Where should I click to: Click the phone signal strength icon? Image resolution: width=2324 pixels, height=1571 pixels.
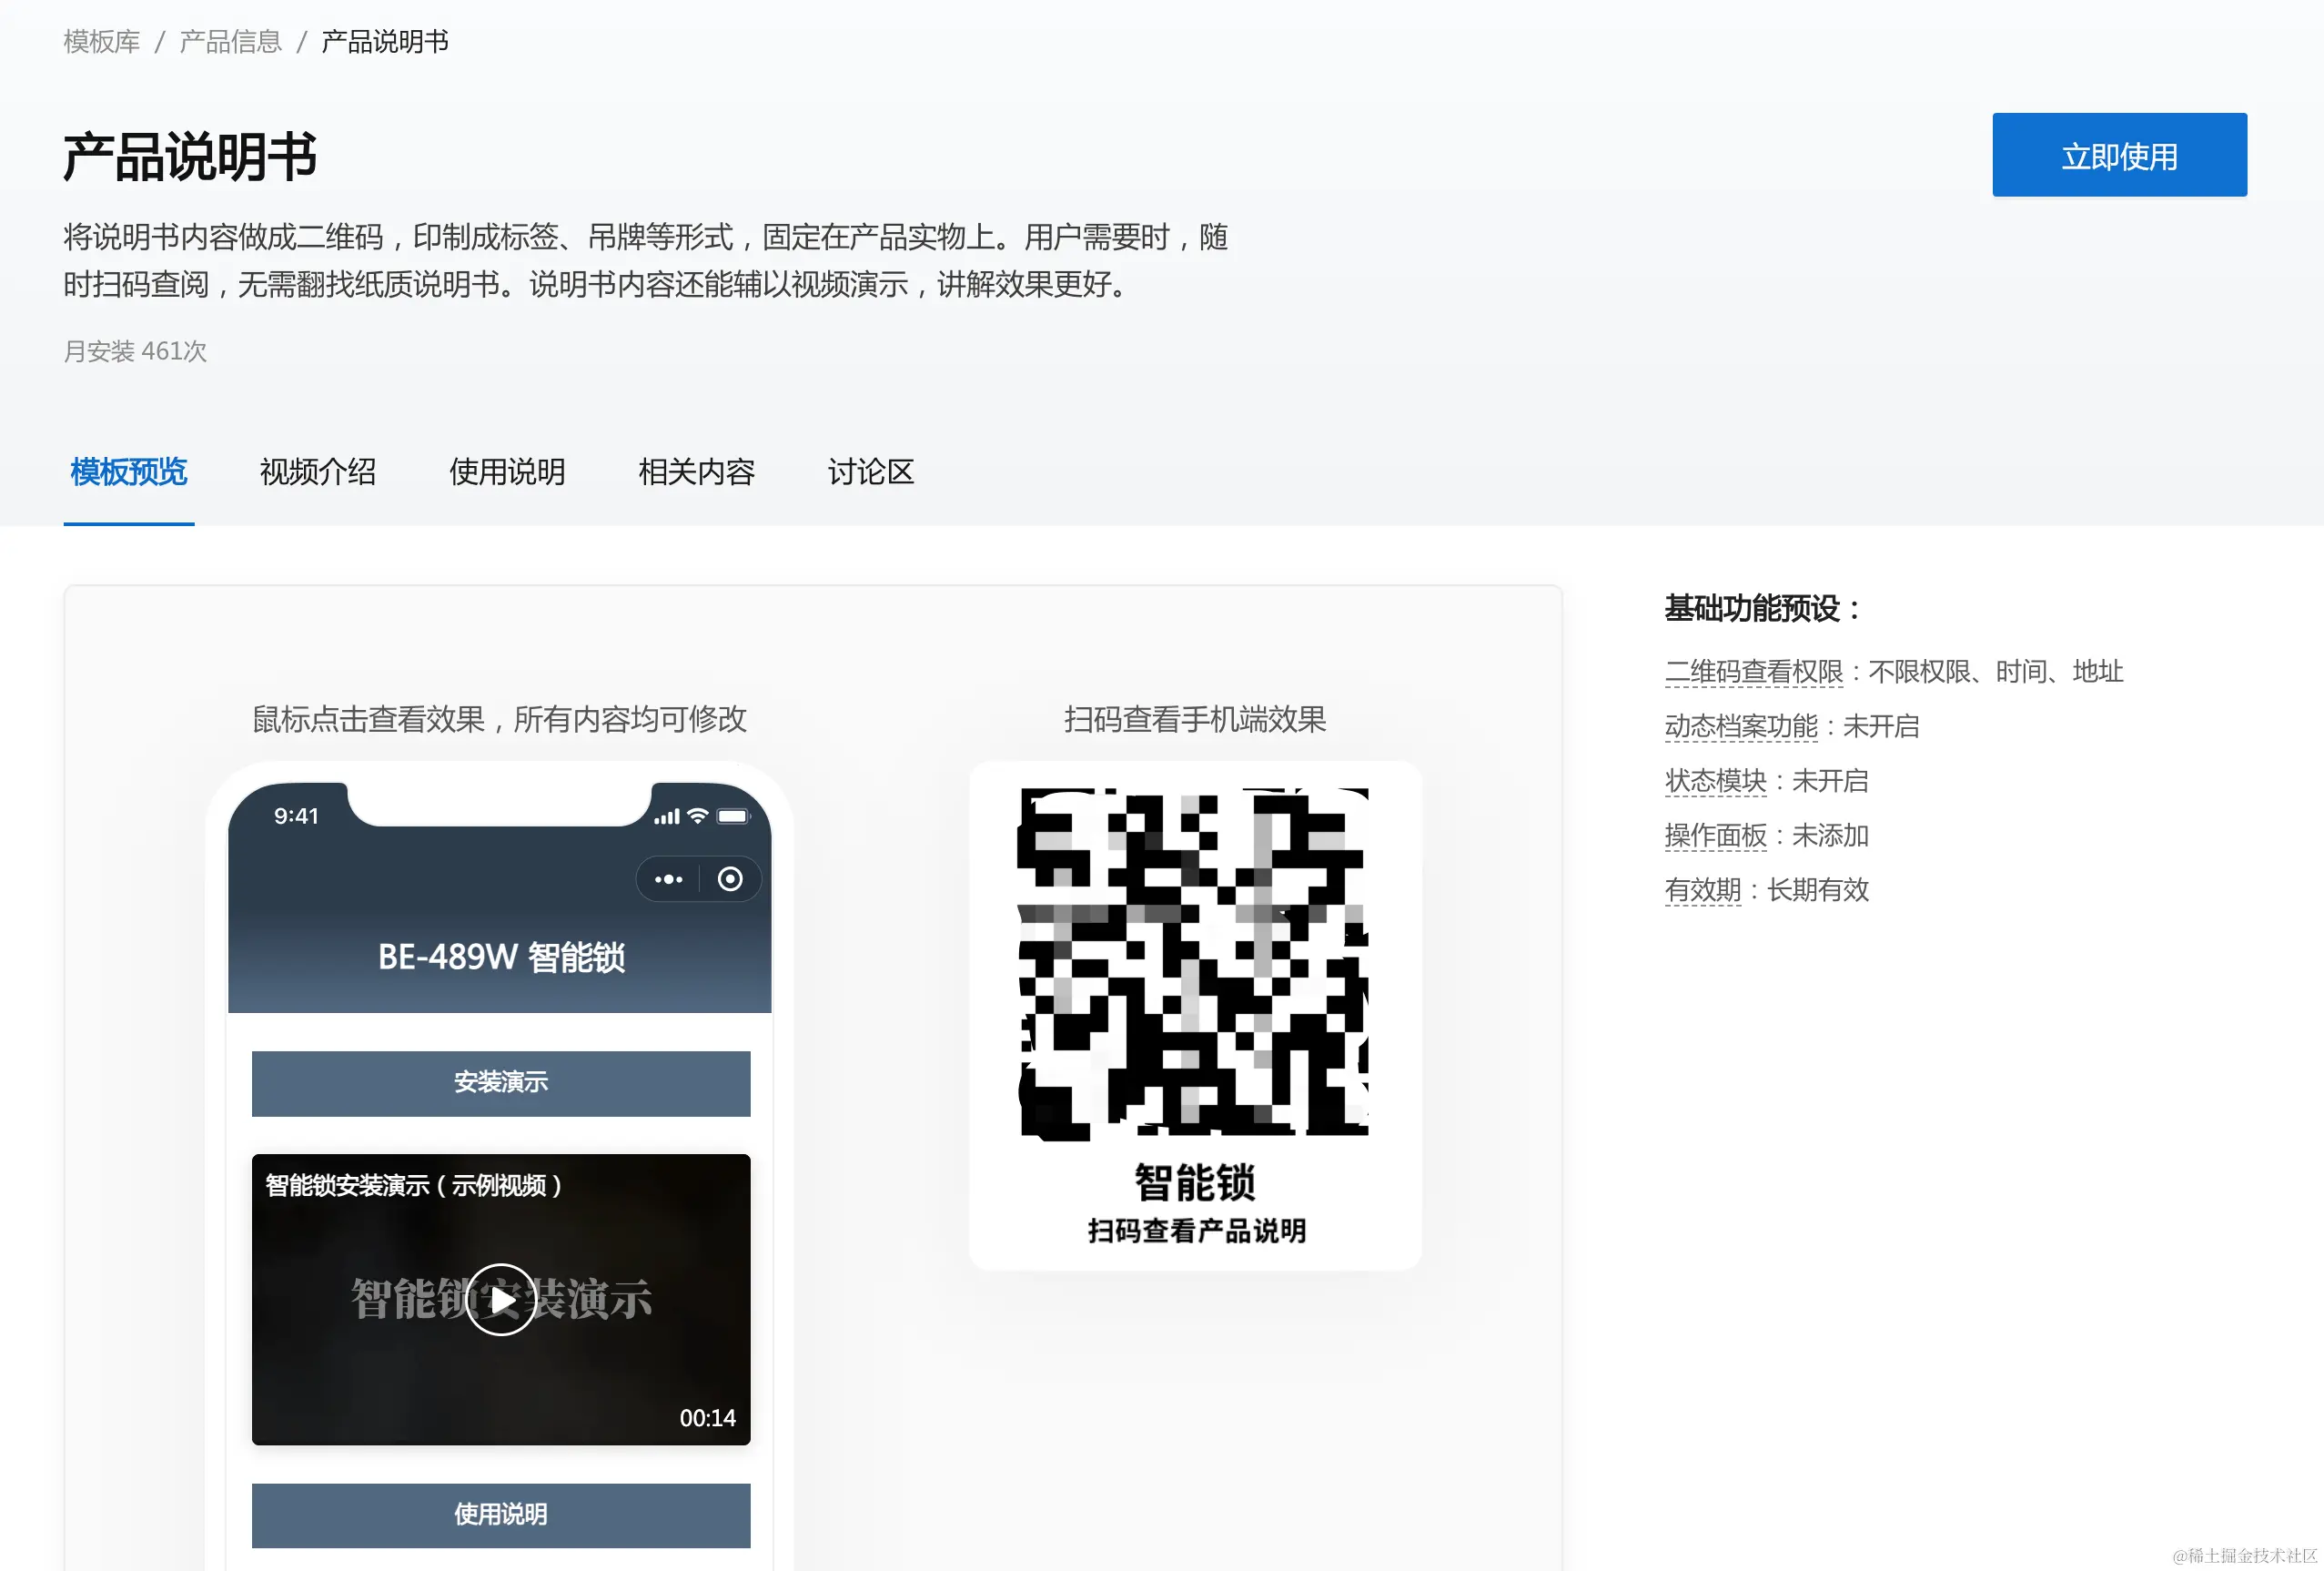(x=666, y=817)
